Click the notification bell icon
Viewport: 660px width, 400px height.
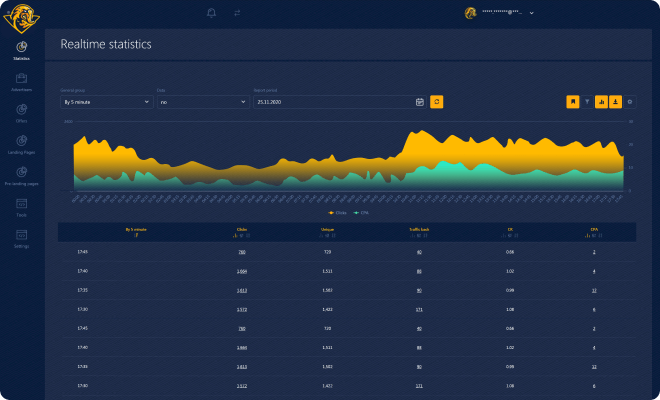pos(211,13)
